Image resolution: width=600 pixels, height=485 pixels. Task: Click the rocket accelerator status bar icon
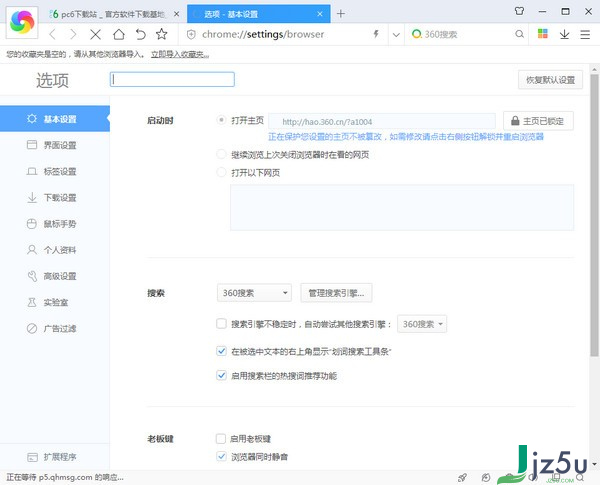click(x=462, y=477)
